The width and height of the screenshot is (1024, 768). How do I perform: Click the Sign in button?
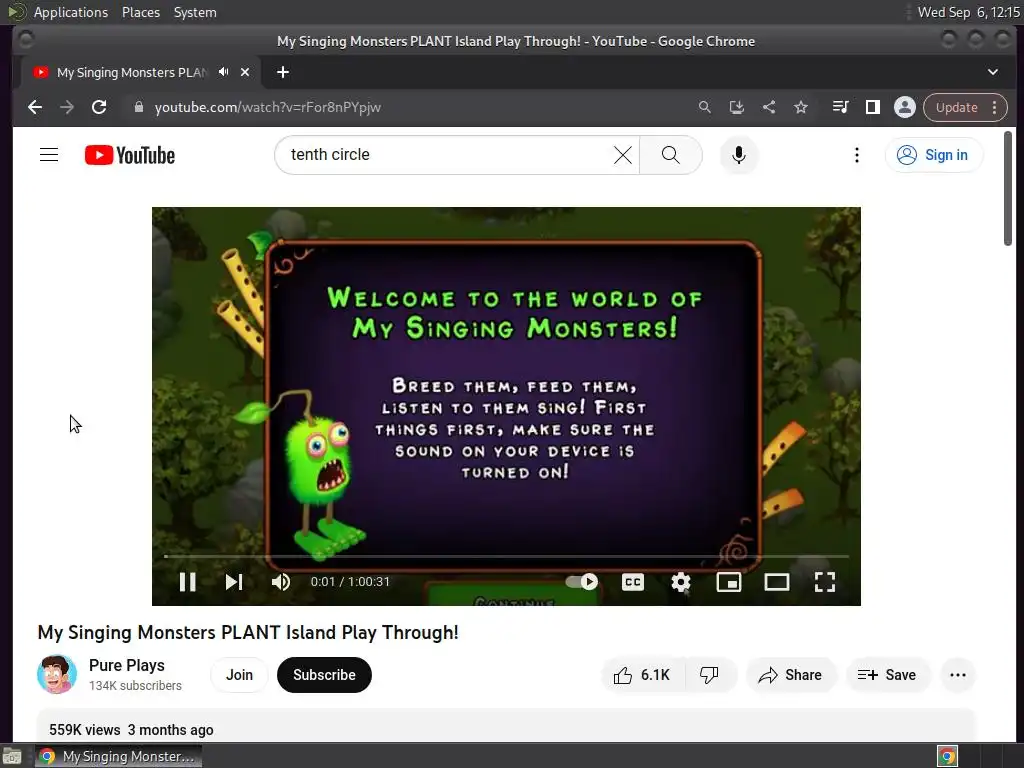[x=933, y=155]
